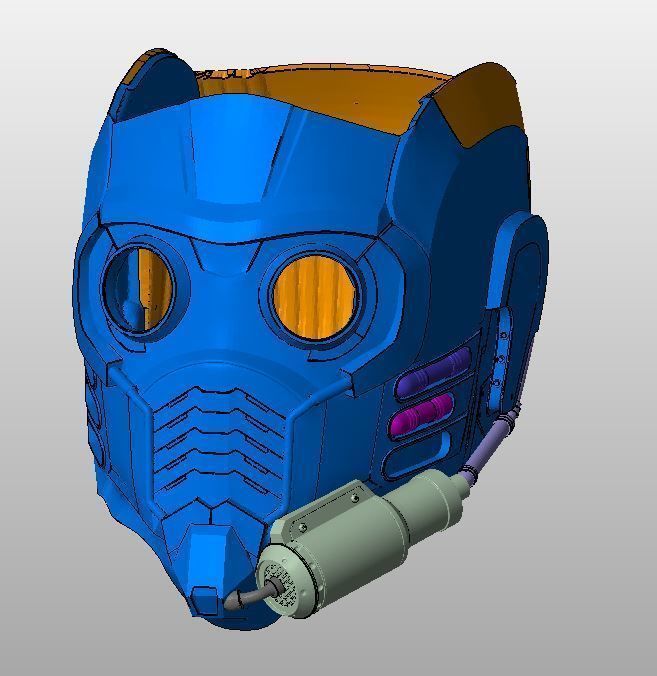Select the perforated front cap of the canister
This screenshot has height=676, width=657.
click(x=281, y=583)
